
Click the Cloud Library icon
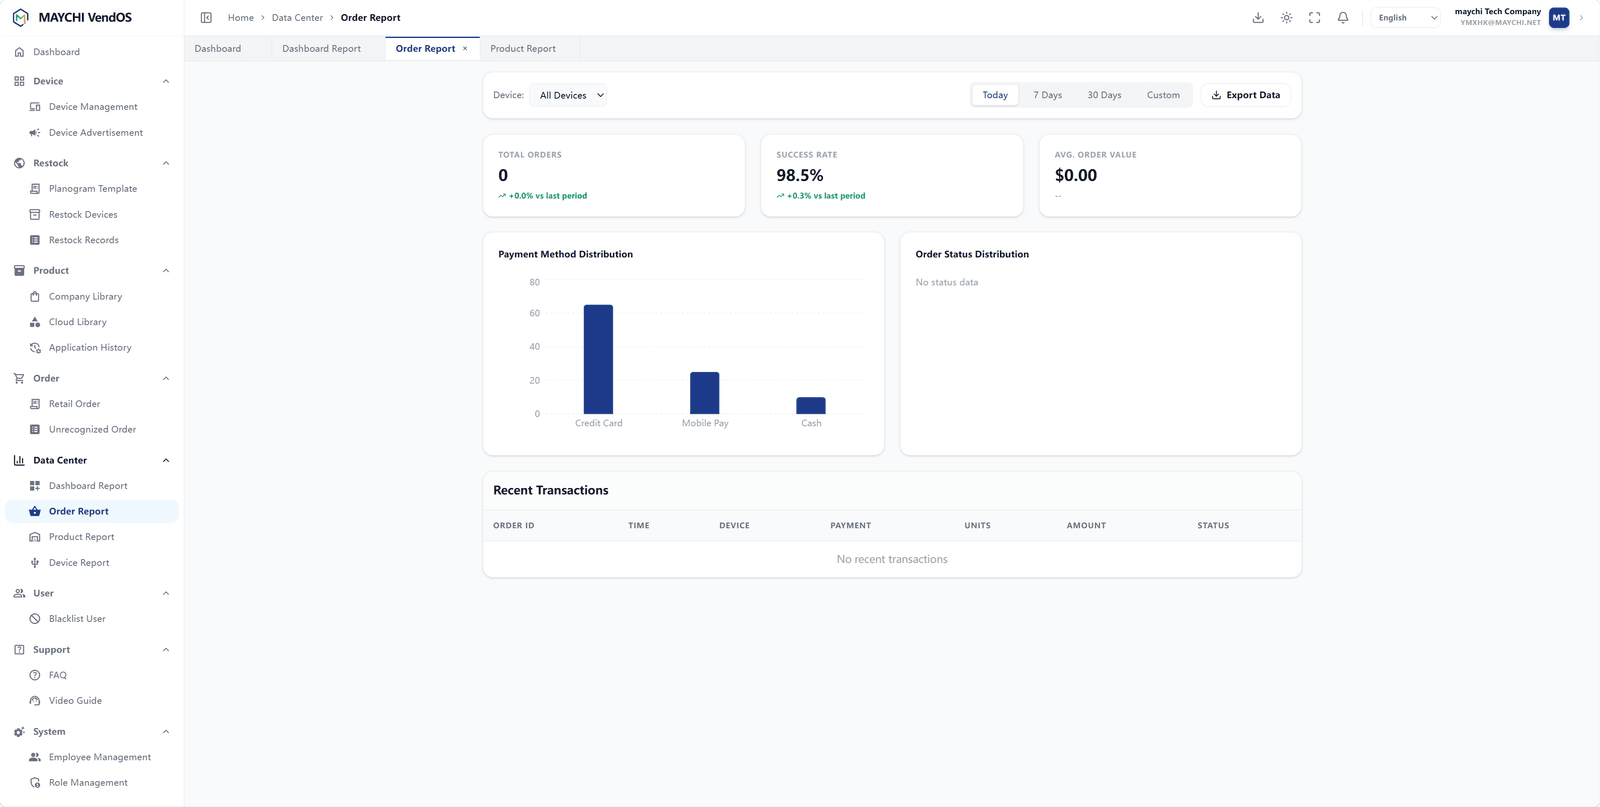point(35,322)
